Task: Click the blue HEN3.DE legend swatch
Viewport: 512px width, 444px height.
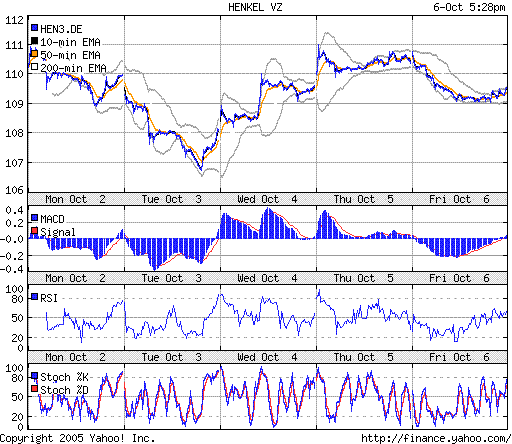Action: tap(34, 28)
